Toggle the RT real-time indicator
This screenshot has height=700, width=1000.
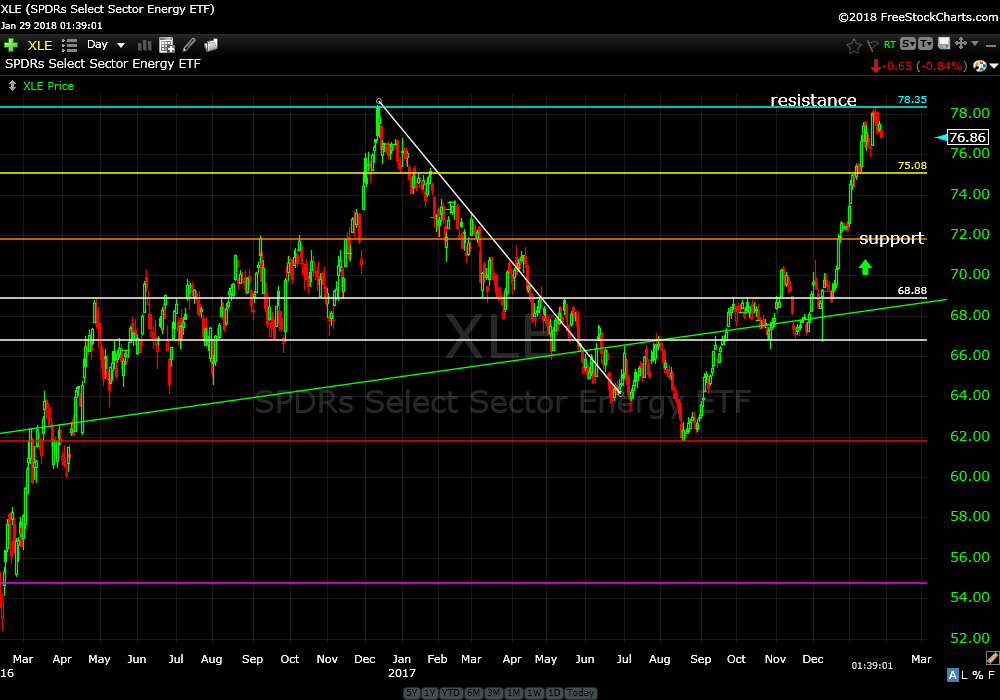point(889,45)
